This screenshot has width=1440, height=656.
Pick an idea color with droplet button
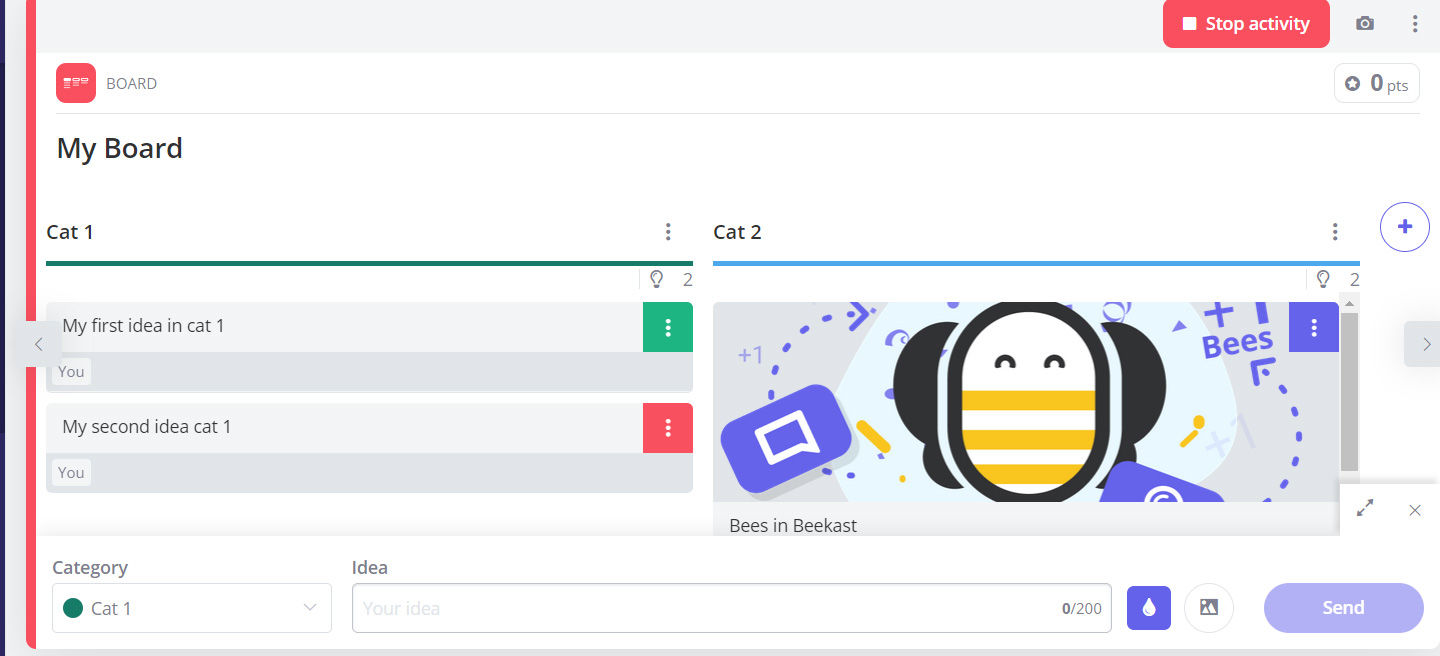(1149, 608)
